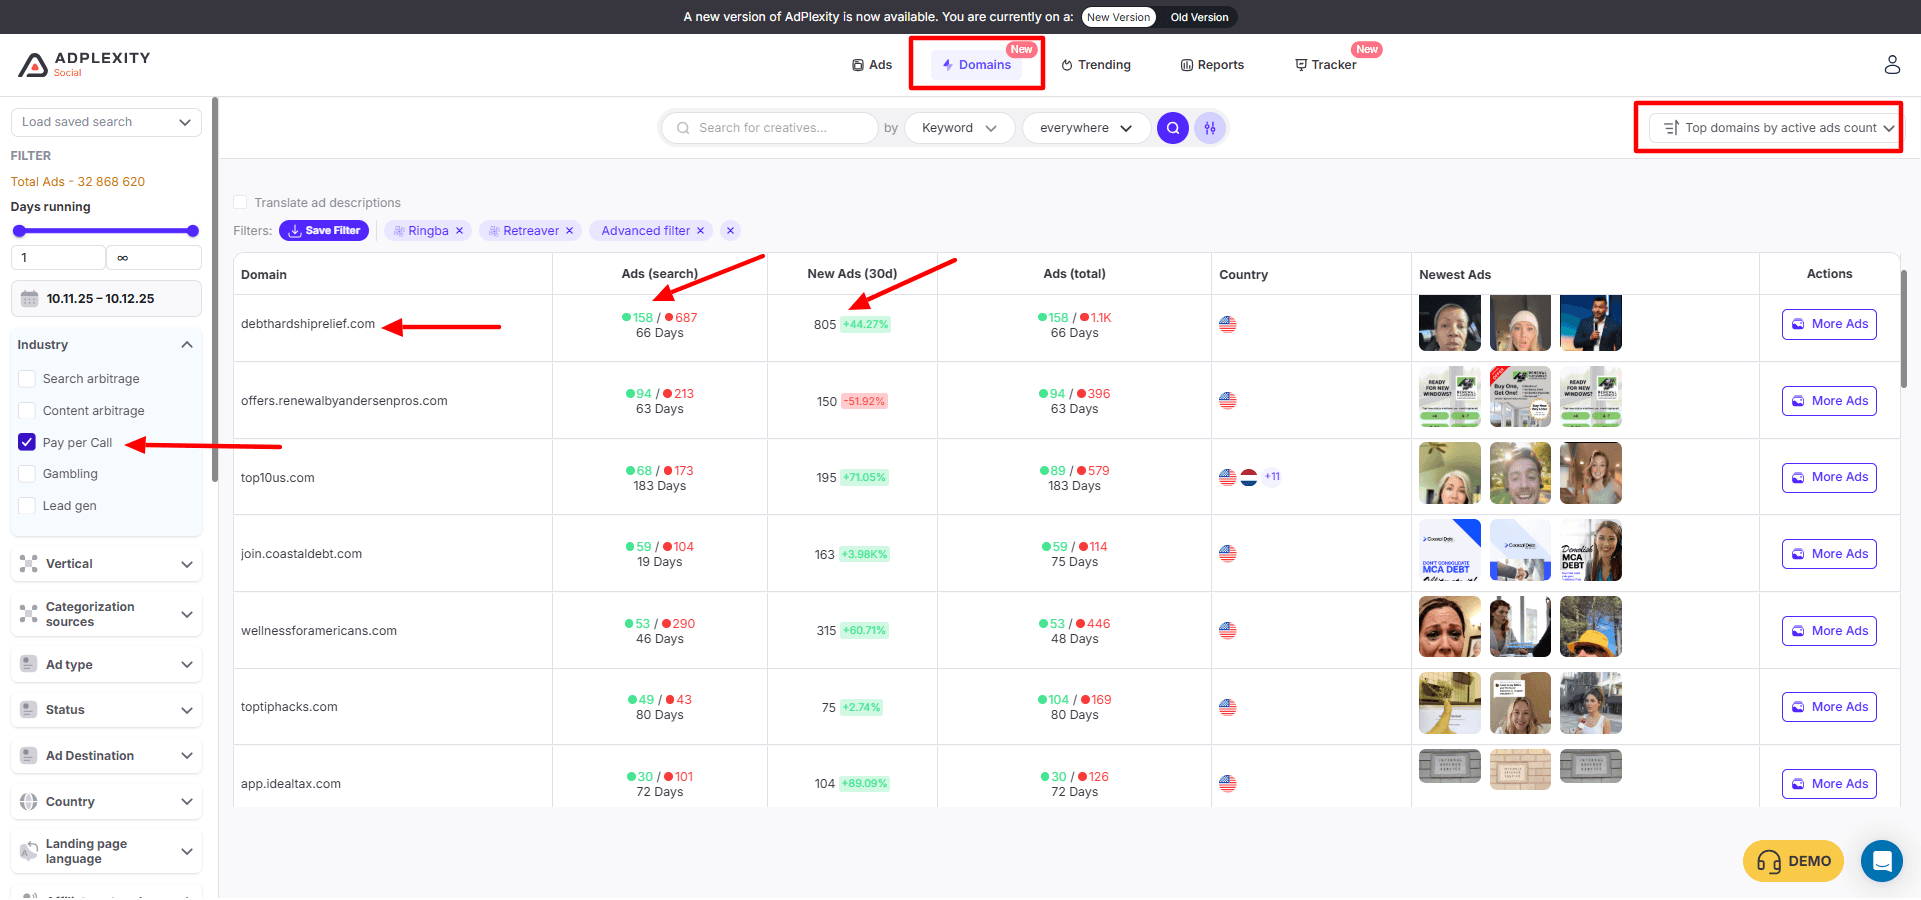Remove the Ringba filter chip
1921x900 pixels.
(x=460, y=231)
